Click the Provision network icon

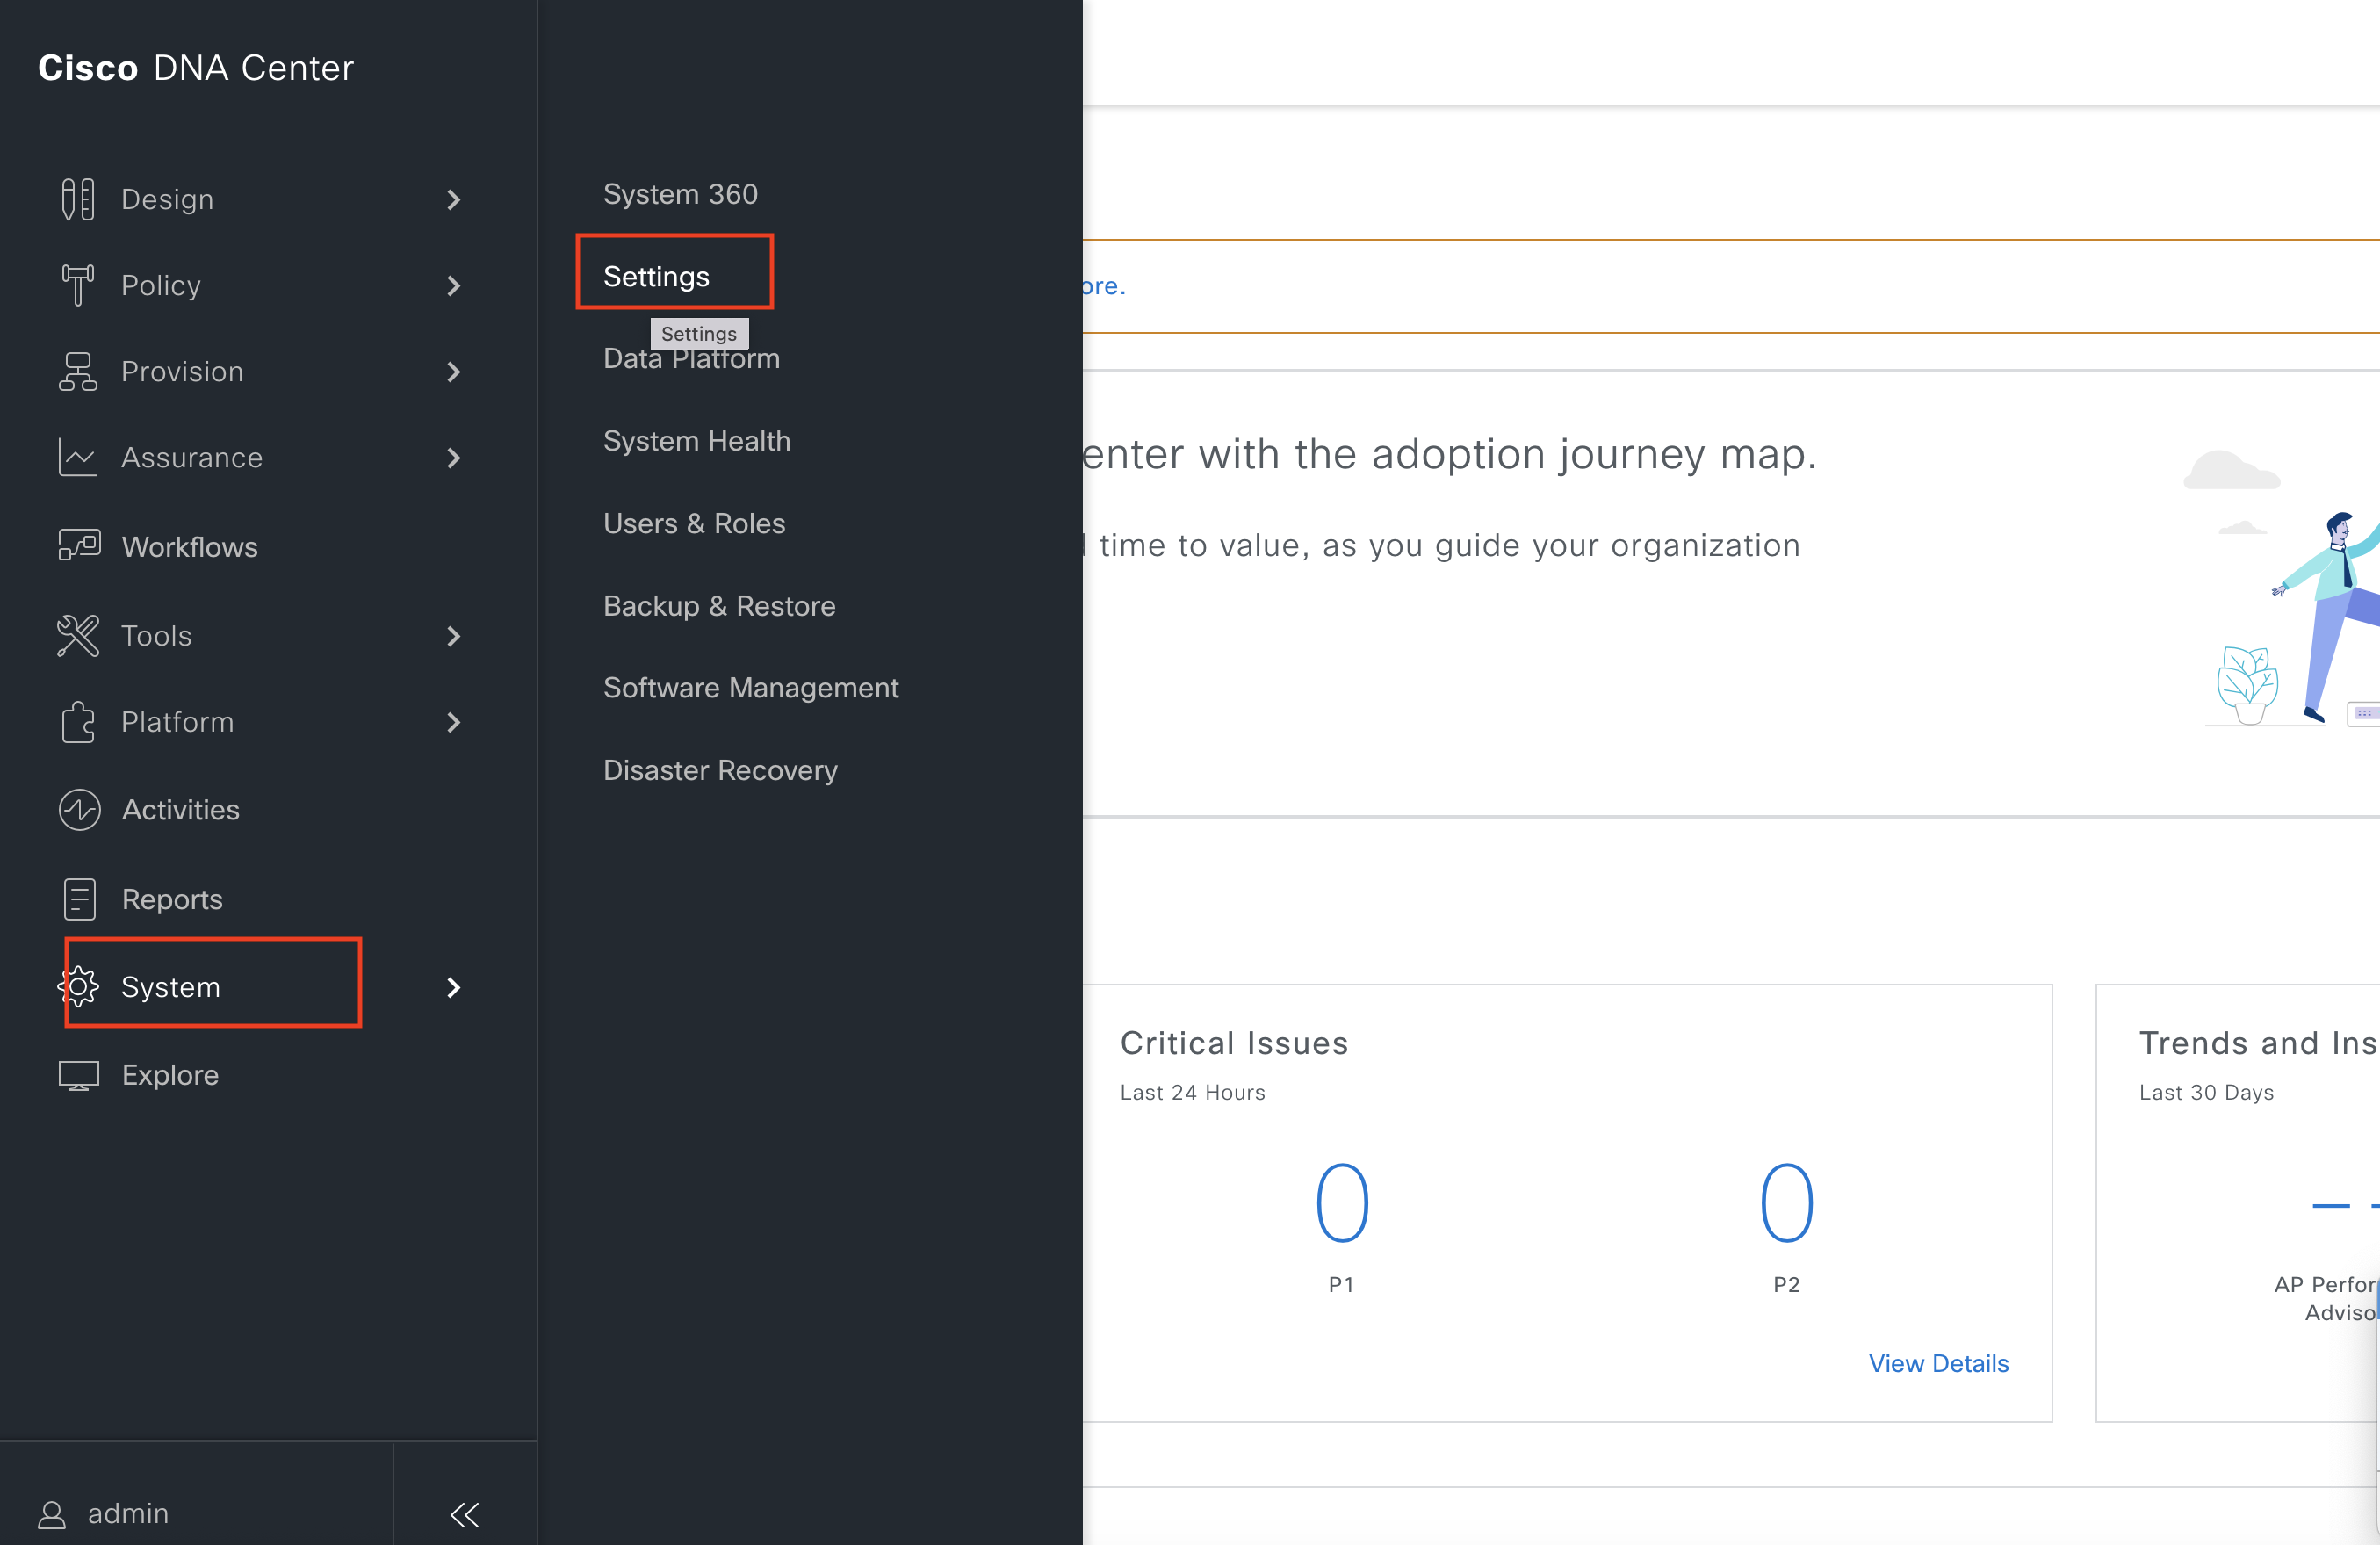(x=78, y=371)
